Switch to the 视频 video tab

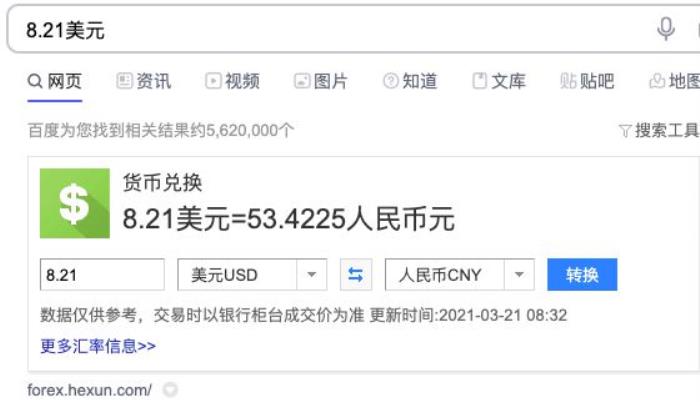point(232,82)
